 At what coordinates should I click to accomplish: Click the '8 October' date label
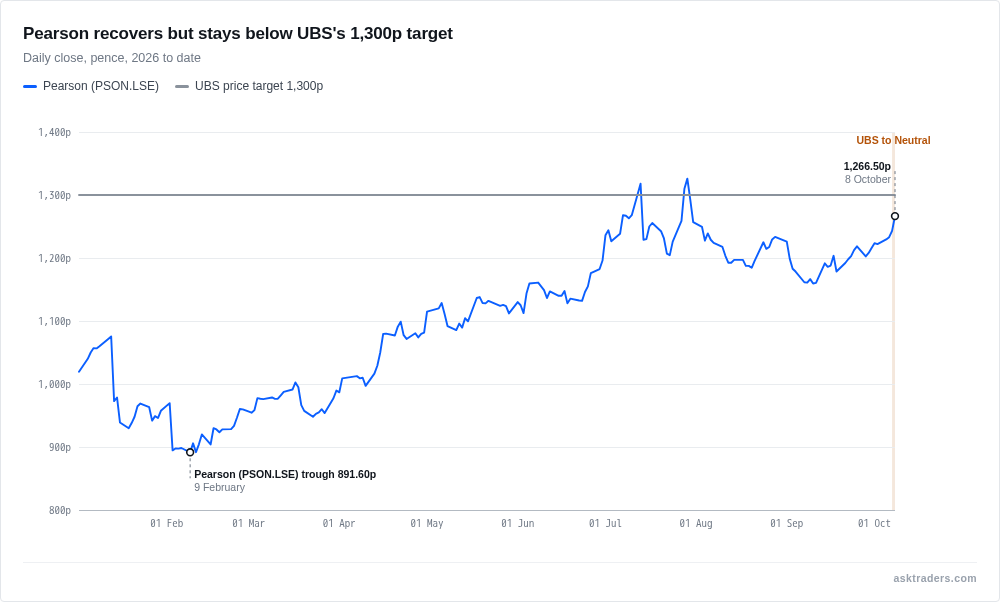click(867, 179)
